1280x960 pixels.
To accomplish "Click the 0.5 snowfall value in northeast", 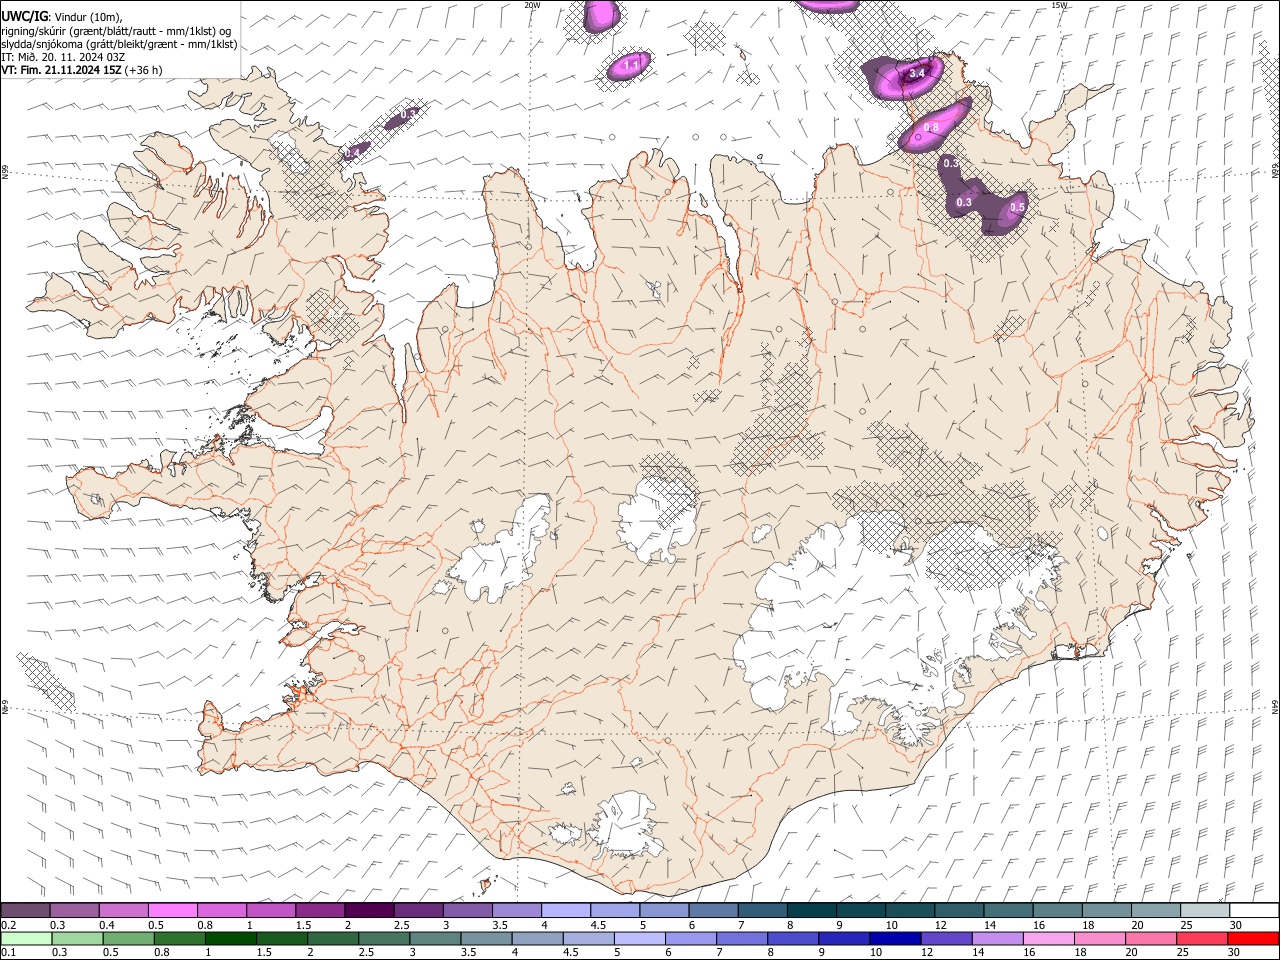I will [x=1017, y=207].
